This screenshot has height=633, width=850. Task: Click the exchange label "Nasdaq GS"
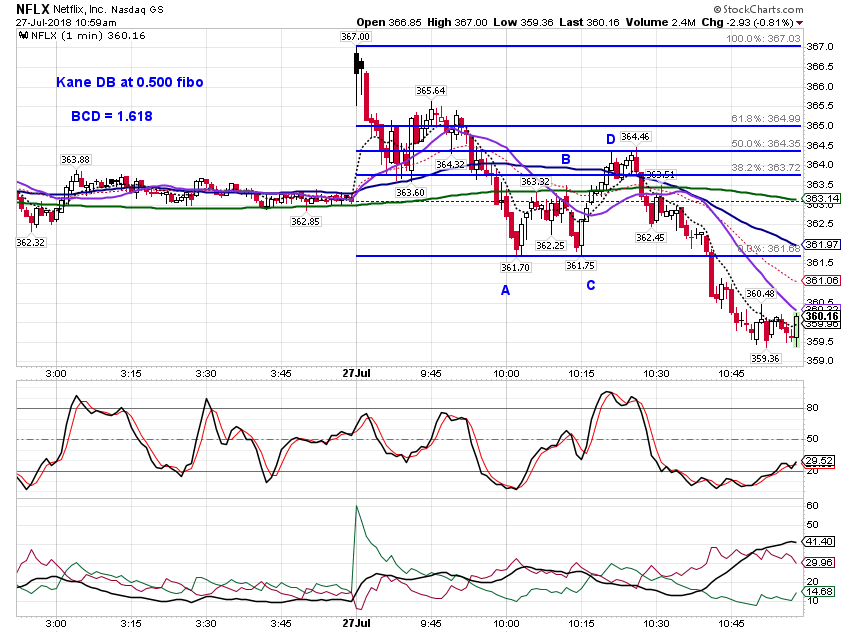137,10
